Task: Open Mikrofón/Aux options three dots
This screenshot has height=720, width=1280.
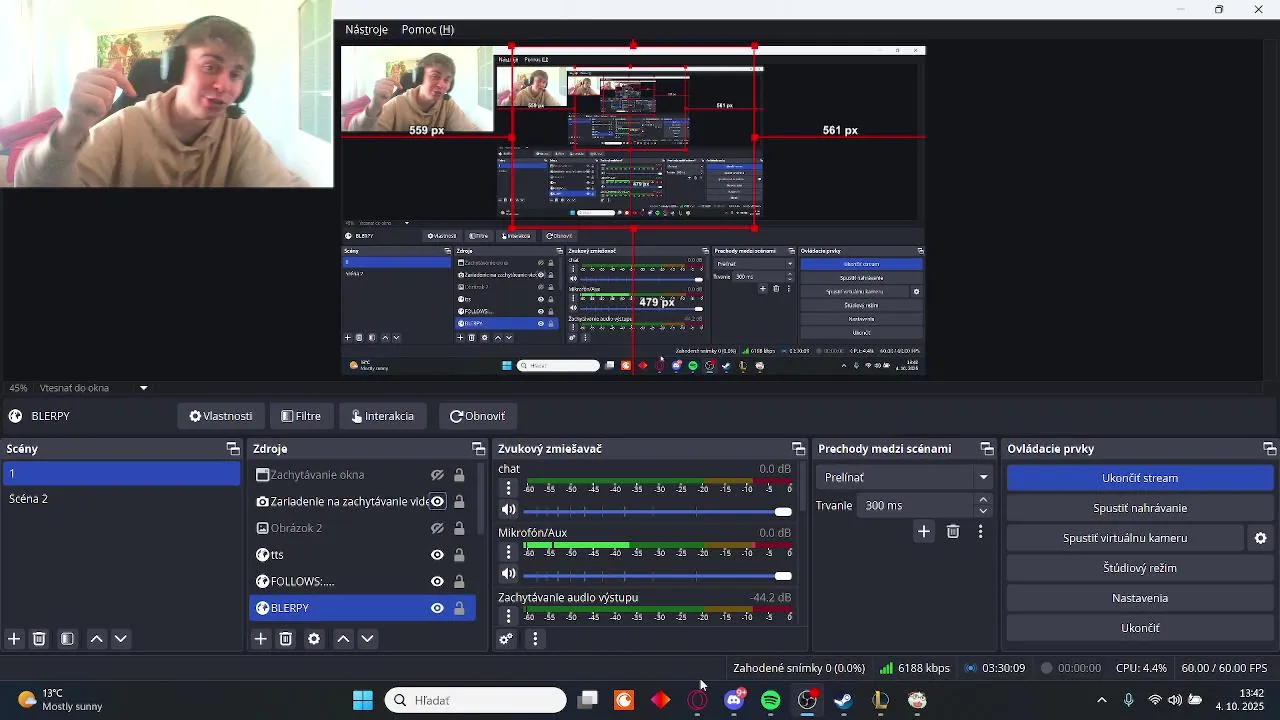Action: pos(508,552)
